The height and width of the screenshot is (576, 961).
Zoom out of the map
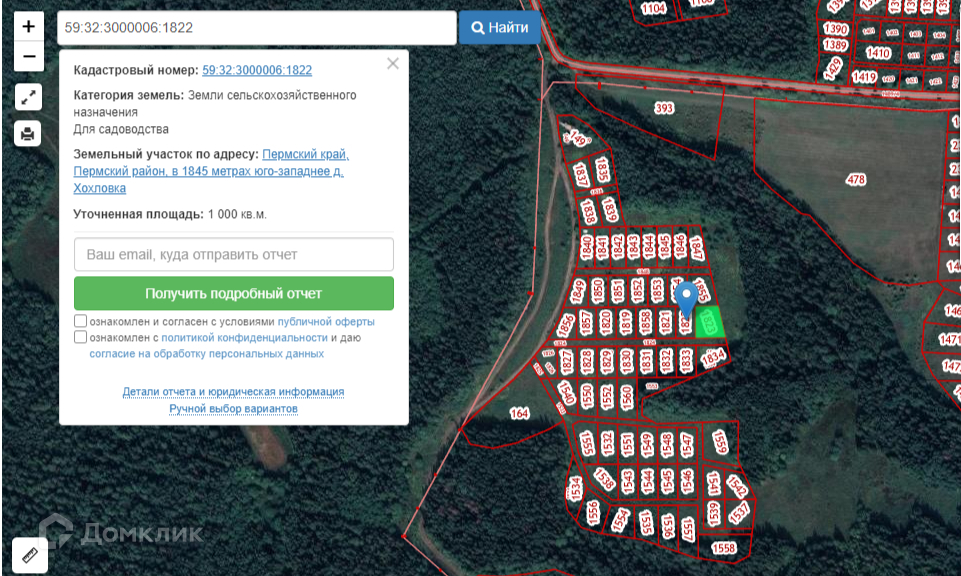[x=29, y=57]
